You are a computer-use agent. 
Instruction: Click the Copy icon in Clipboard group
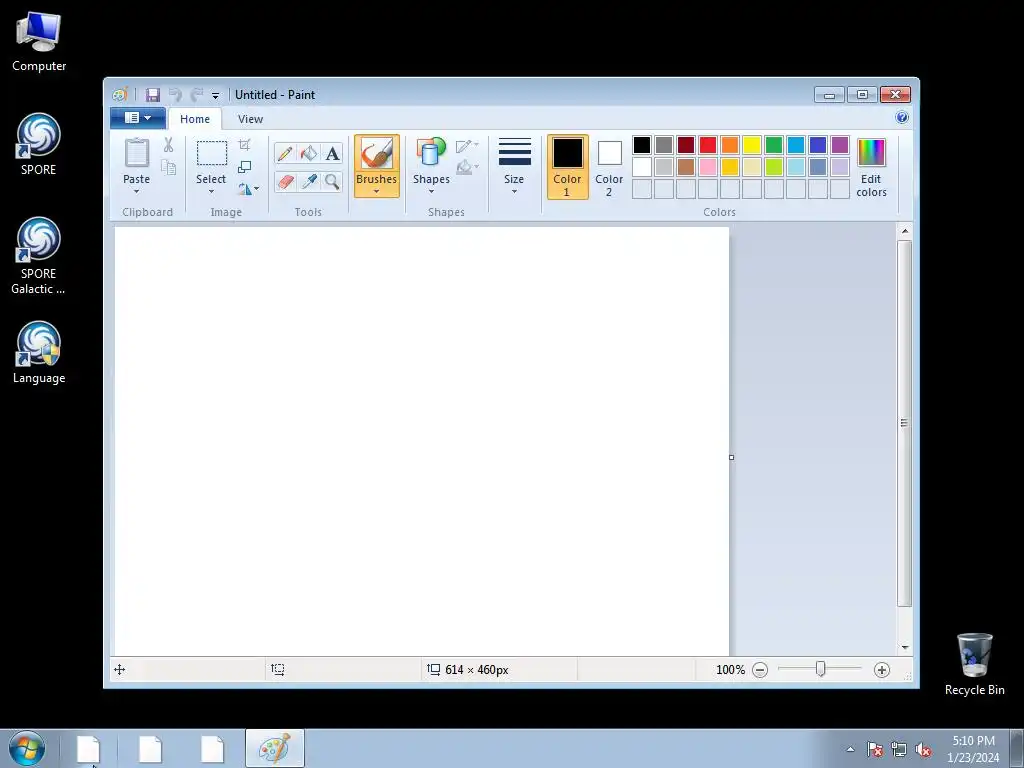click(x=168, y=168)
